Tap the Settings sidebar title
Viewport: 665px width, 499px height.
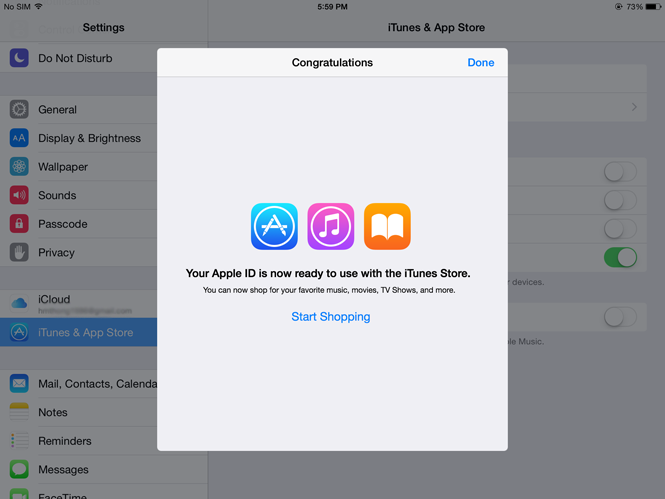pos(103,28)
